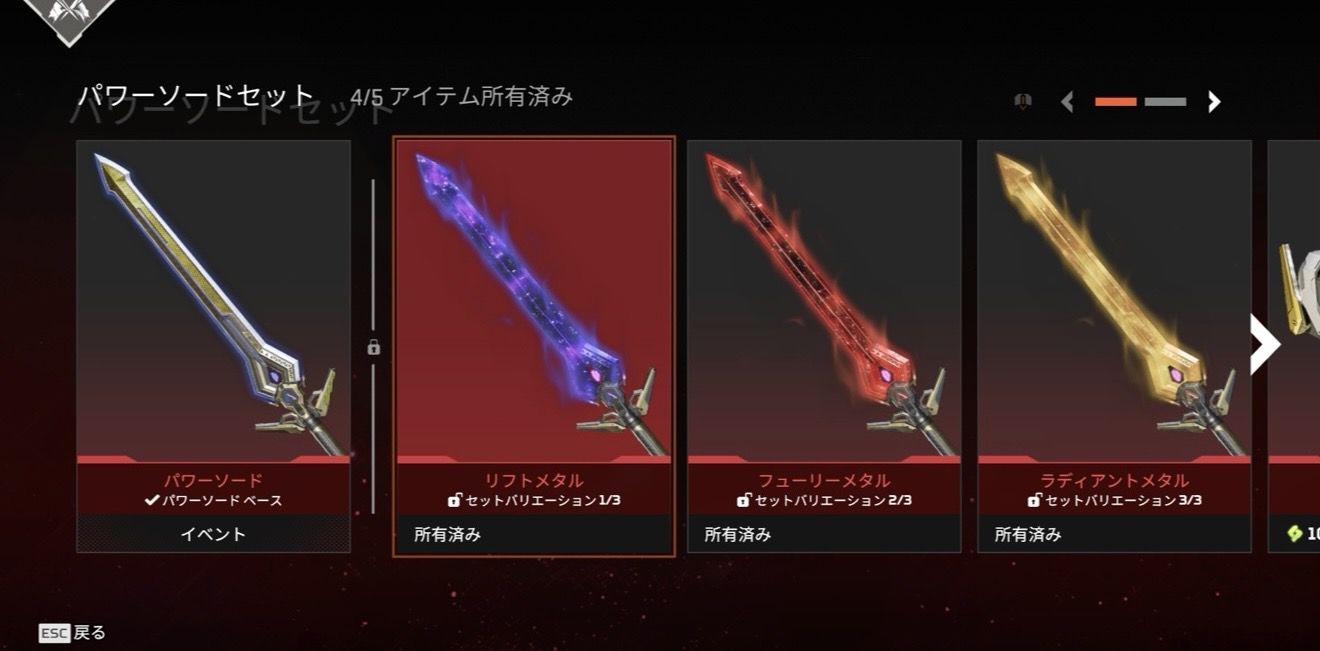Select the red フューリーメタル sword card
1320x651 pixels.
824,346
